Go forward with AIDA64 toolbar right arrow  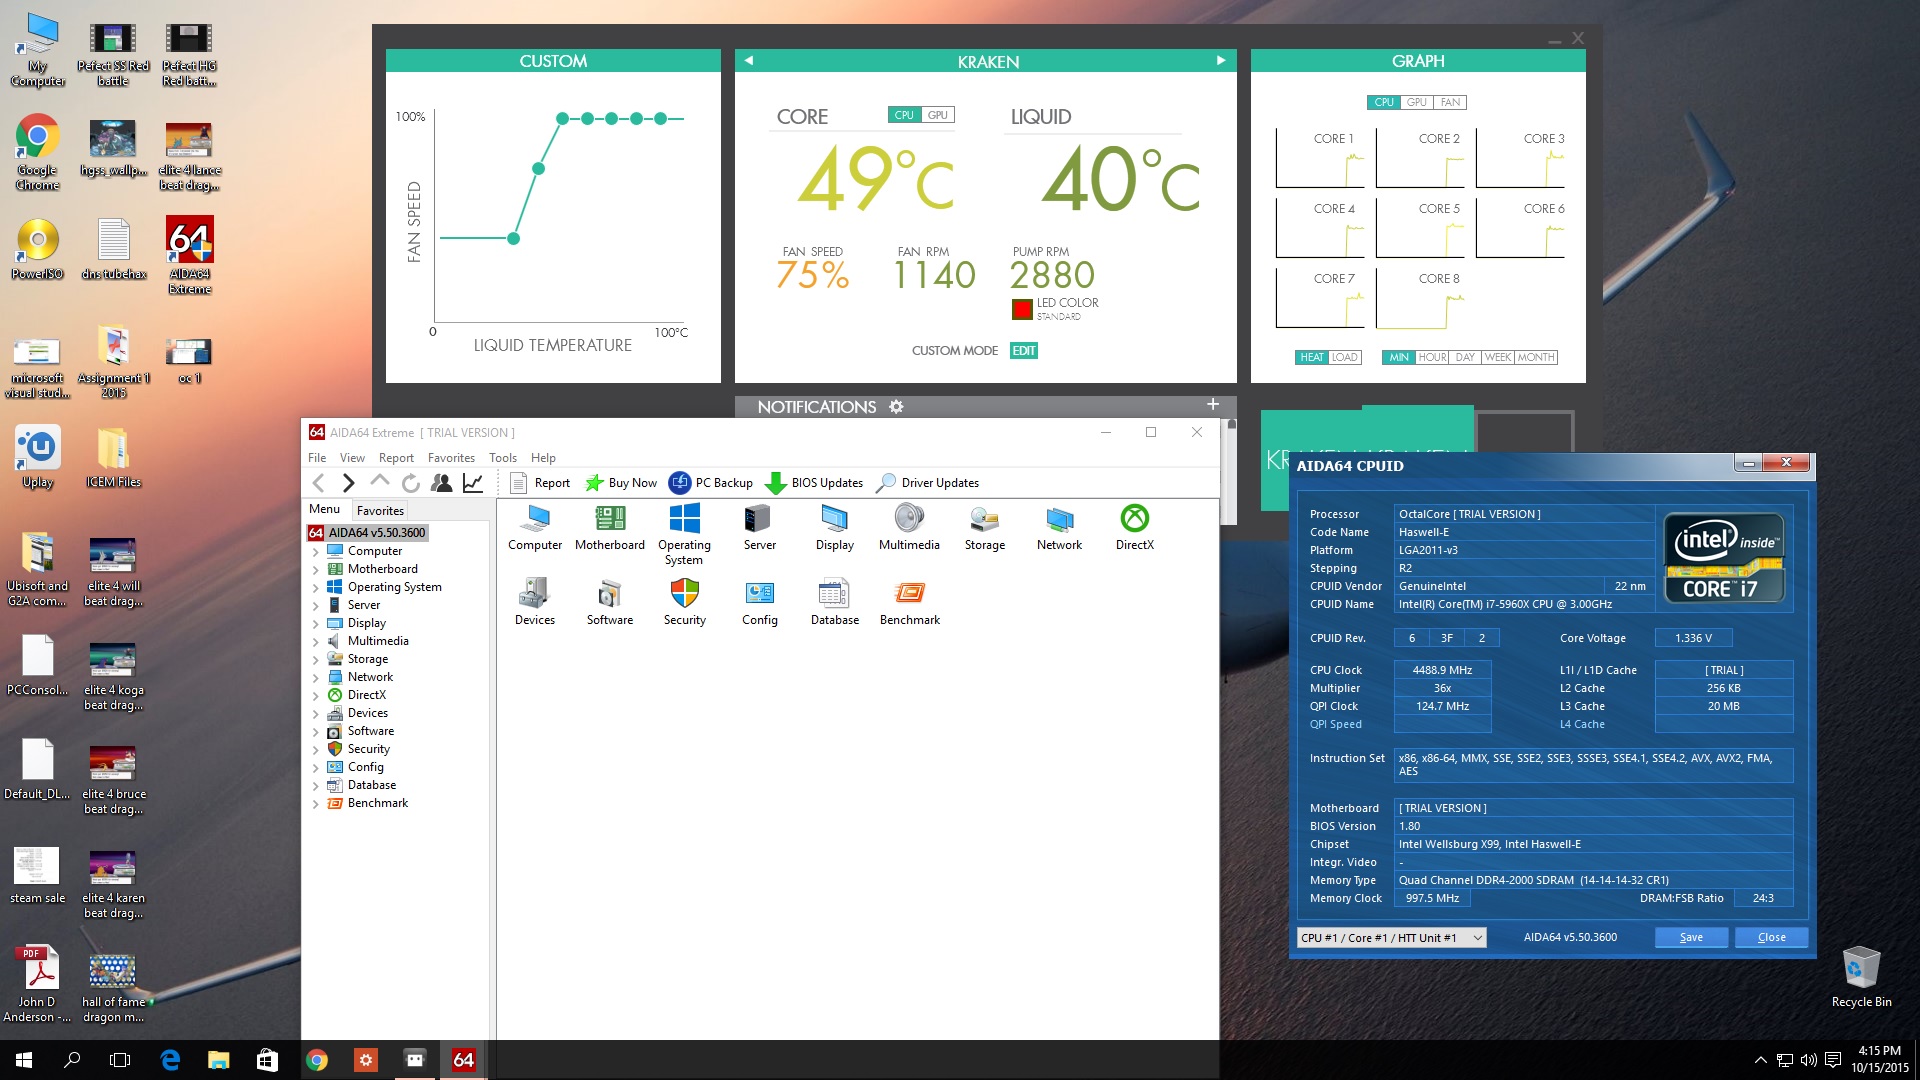pos(348,483)
